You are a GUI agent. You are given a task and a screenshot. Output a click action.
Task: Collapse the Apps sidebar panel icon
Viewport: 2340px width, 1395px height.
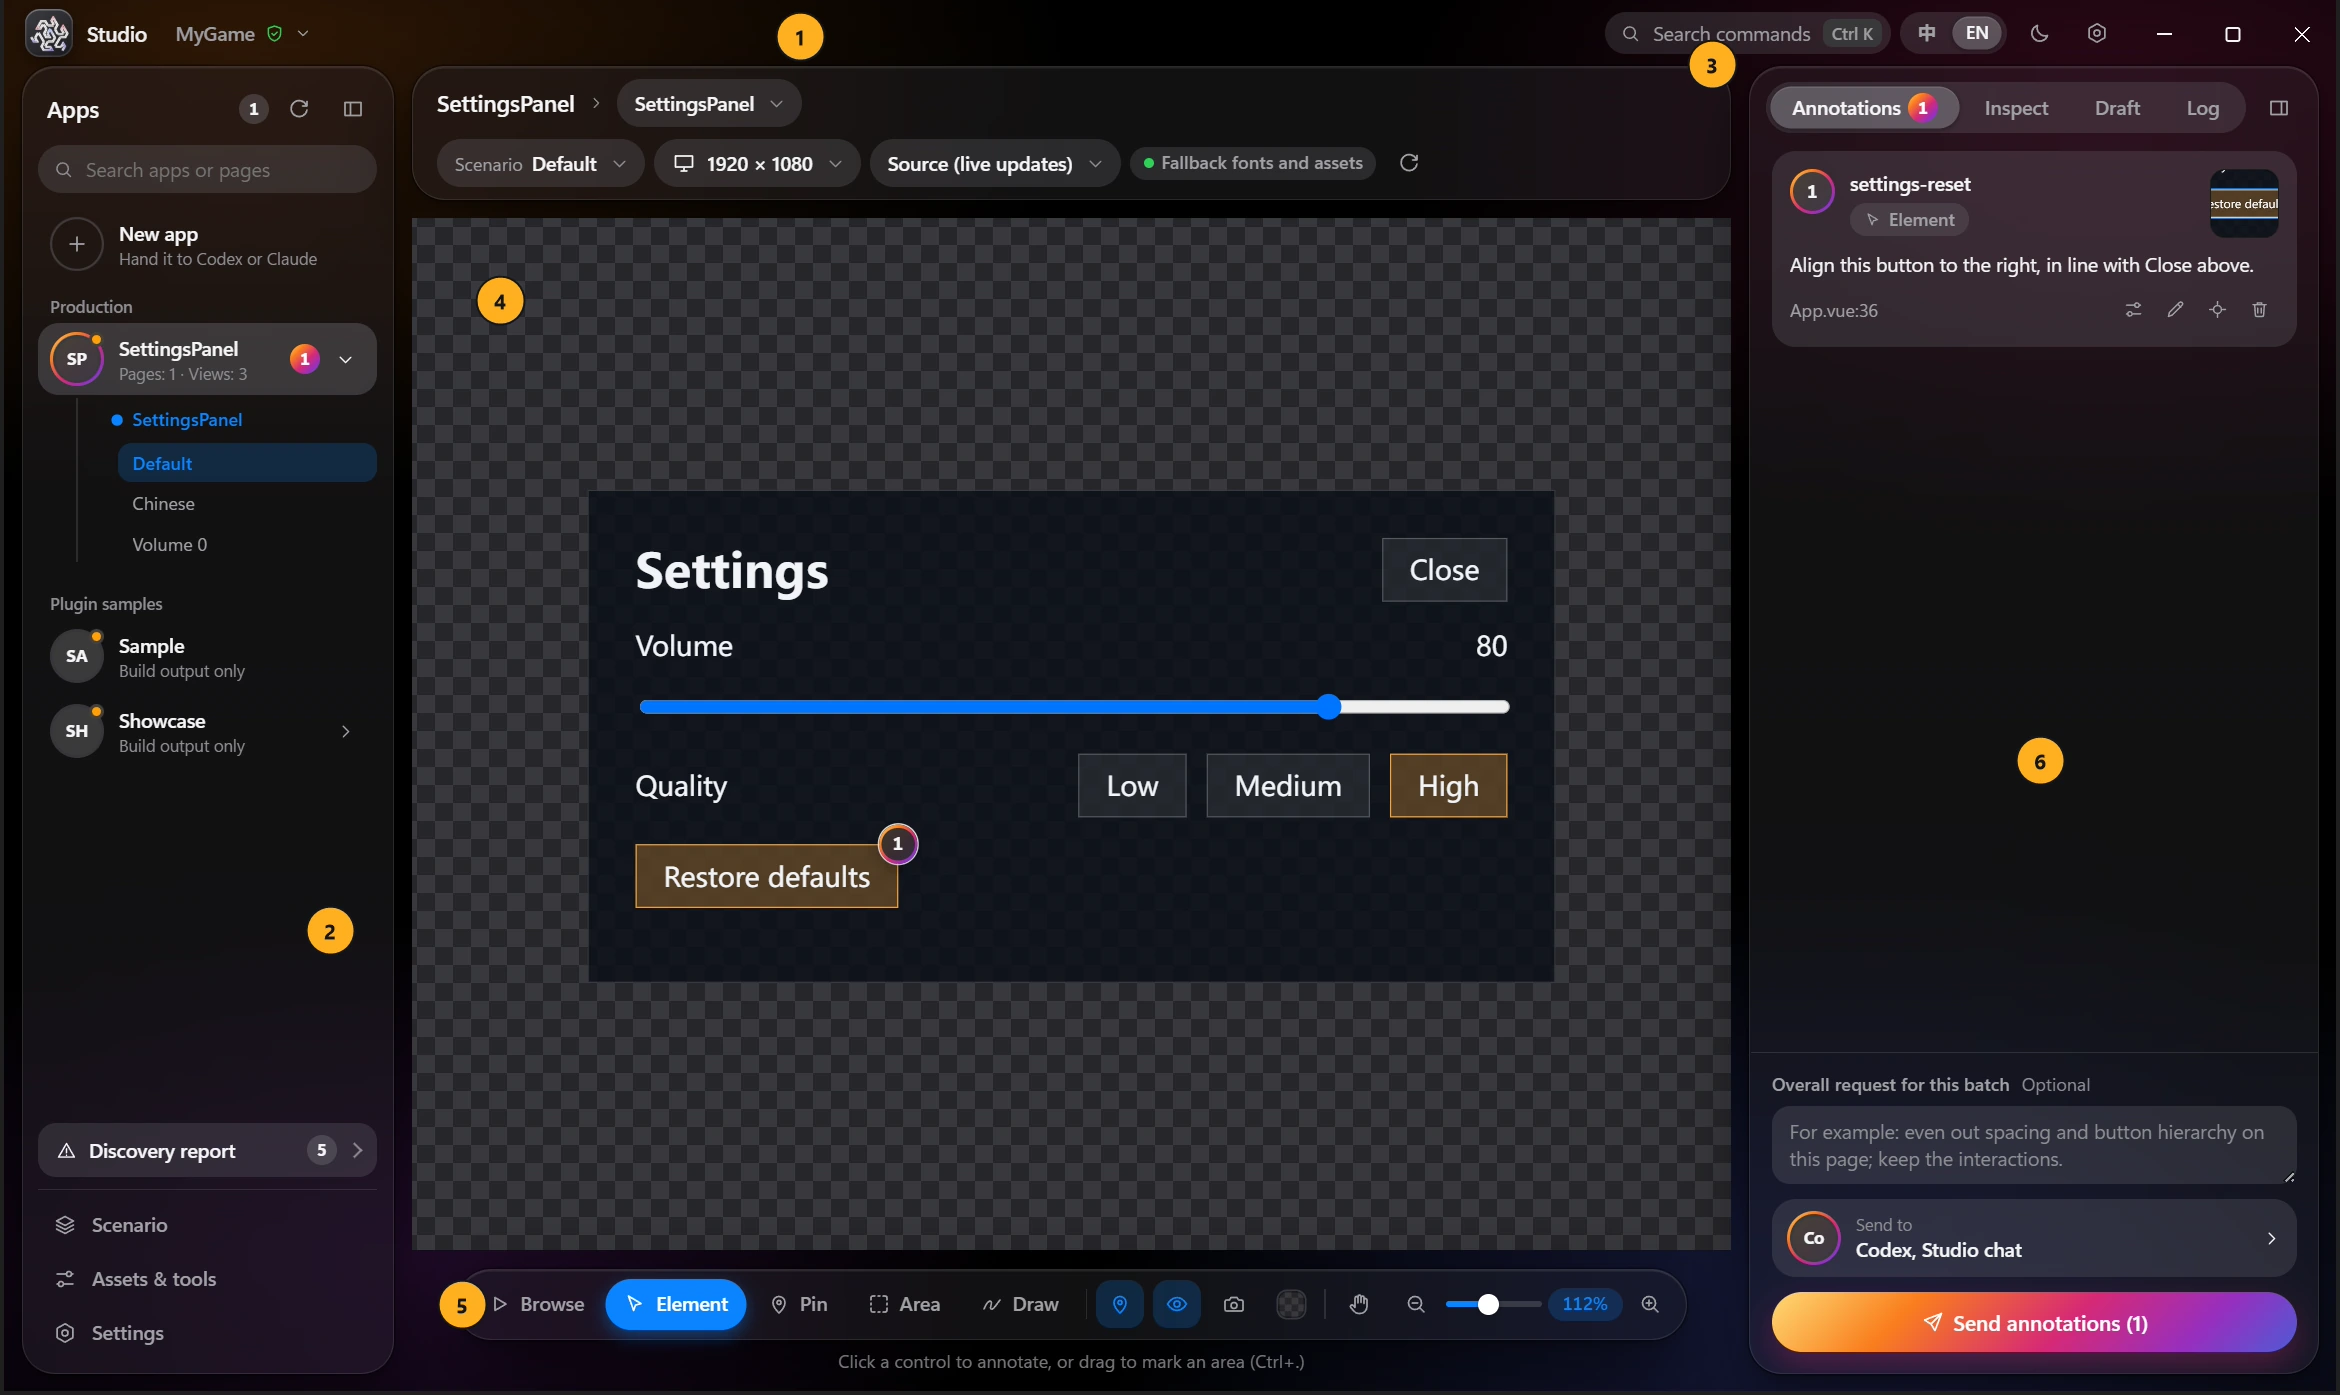point(353,109)
